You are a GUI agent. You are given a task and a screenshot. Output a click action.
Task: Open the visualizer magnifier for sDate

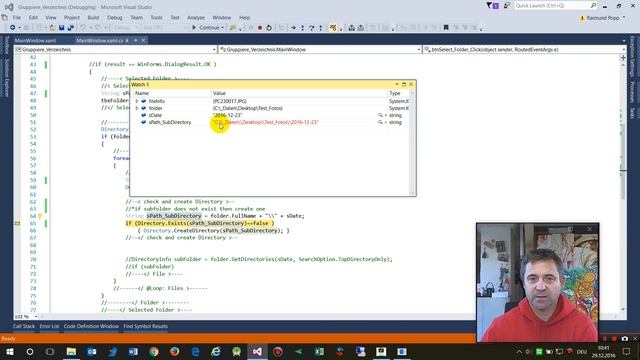[x=380, y=116]
